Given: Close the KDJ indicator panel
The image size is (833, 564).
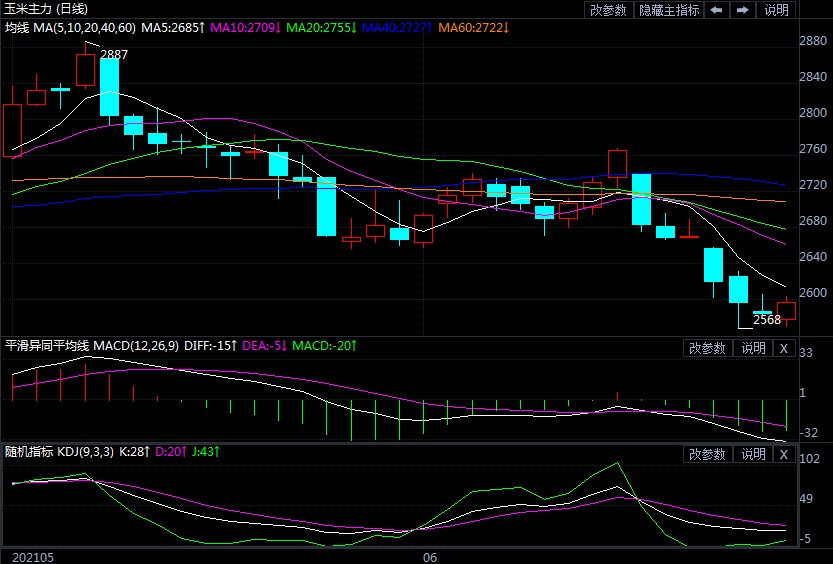Looking at the screenshot, I should click(x=783, y=454).
